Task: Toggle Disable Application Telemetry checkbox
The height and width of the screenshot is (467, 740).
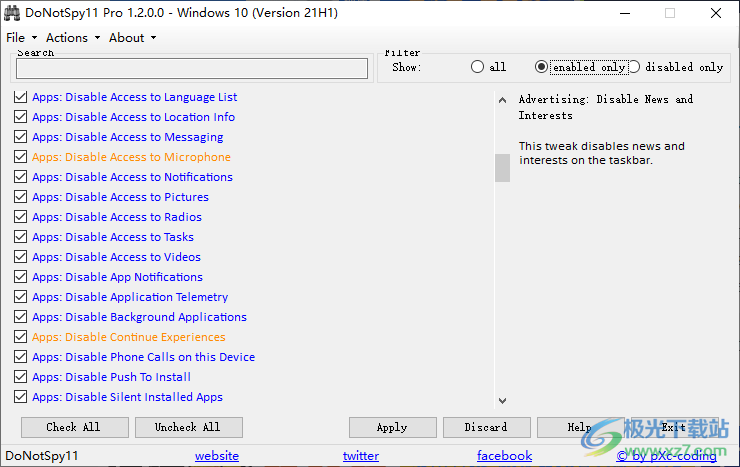Action: pos(20,297)
